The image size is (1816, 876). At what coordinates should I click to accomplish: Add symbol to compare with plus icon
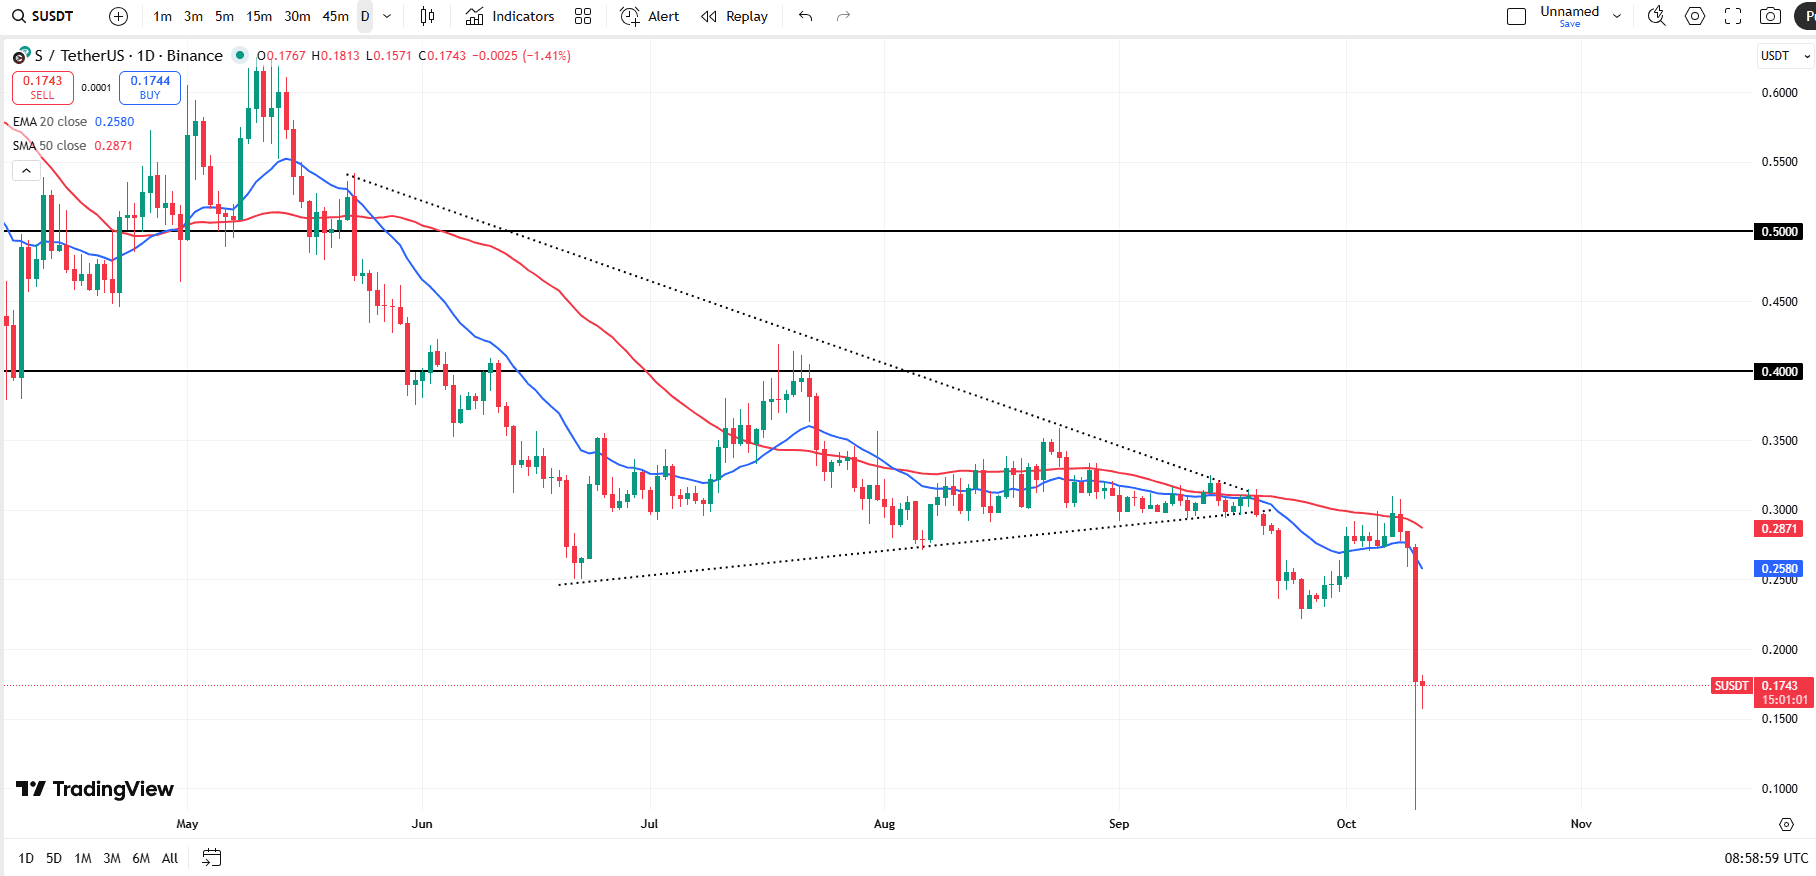(x=118, y=16)
